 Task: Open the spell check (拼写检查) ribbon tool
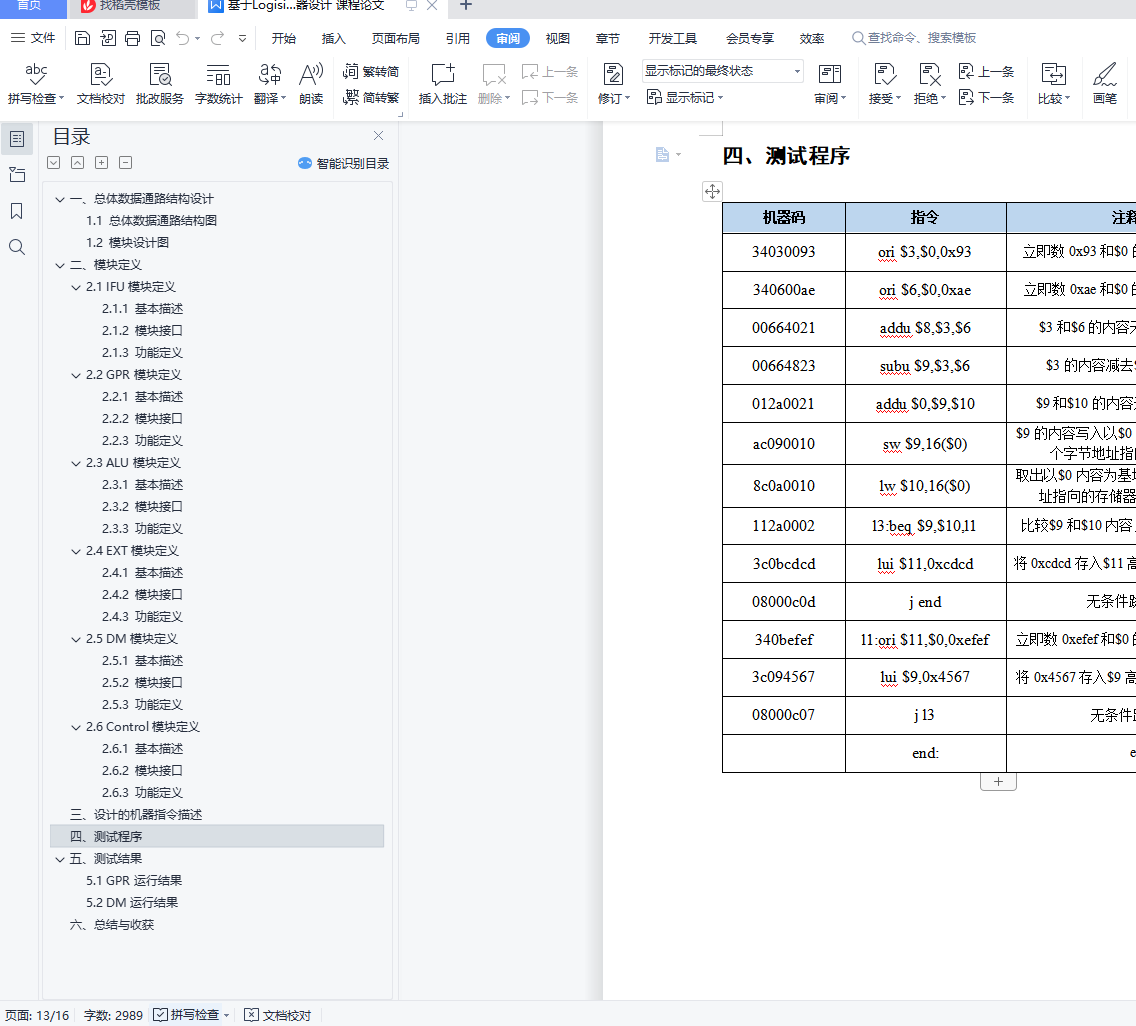(36, 84)
